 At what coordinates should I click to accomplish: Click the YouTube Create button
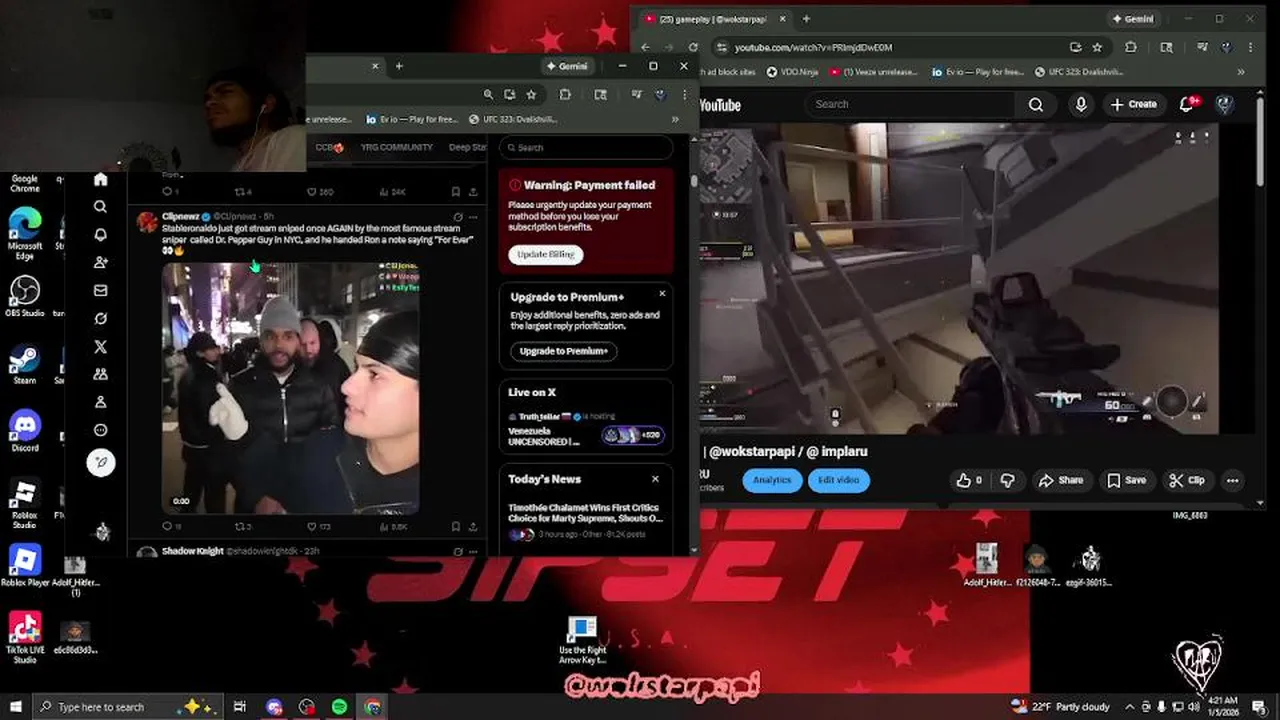(x=1133, y=104)
